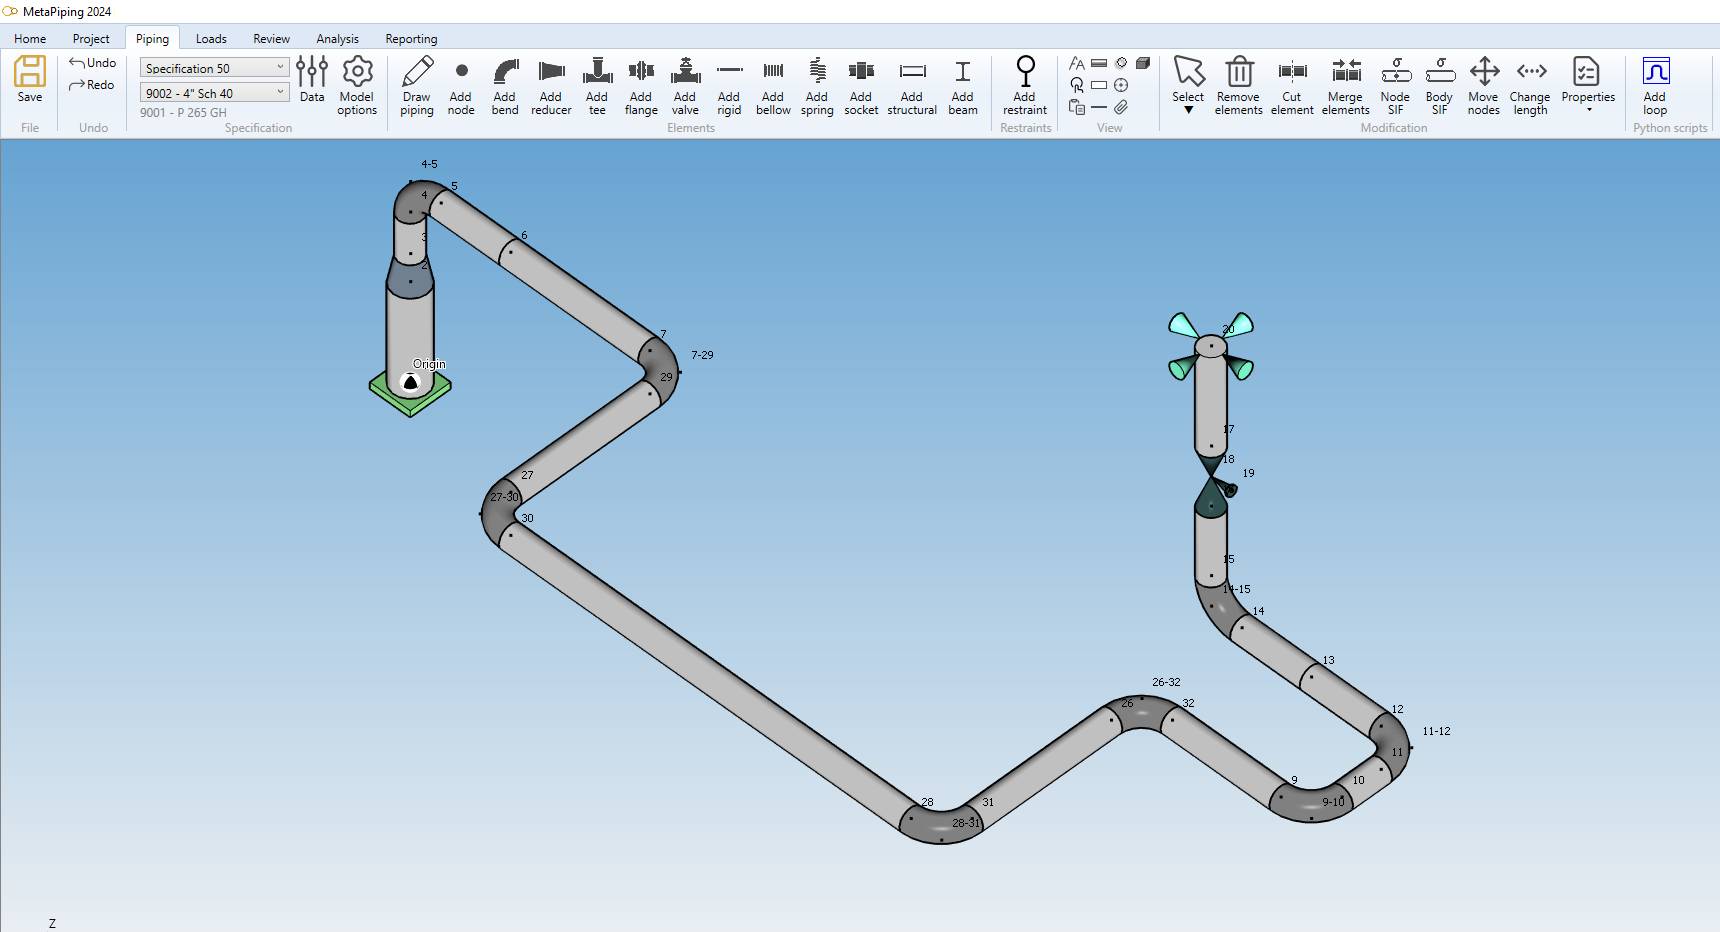Toggle dotted target circle view icon
The width and height of the screenshot is (1720, 932).
click(1121, 85)
